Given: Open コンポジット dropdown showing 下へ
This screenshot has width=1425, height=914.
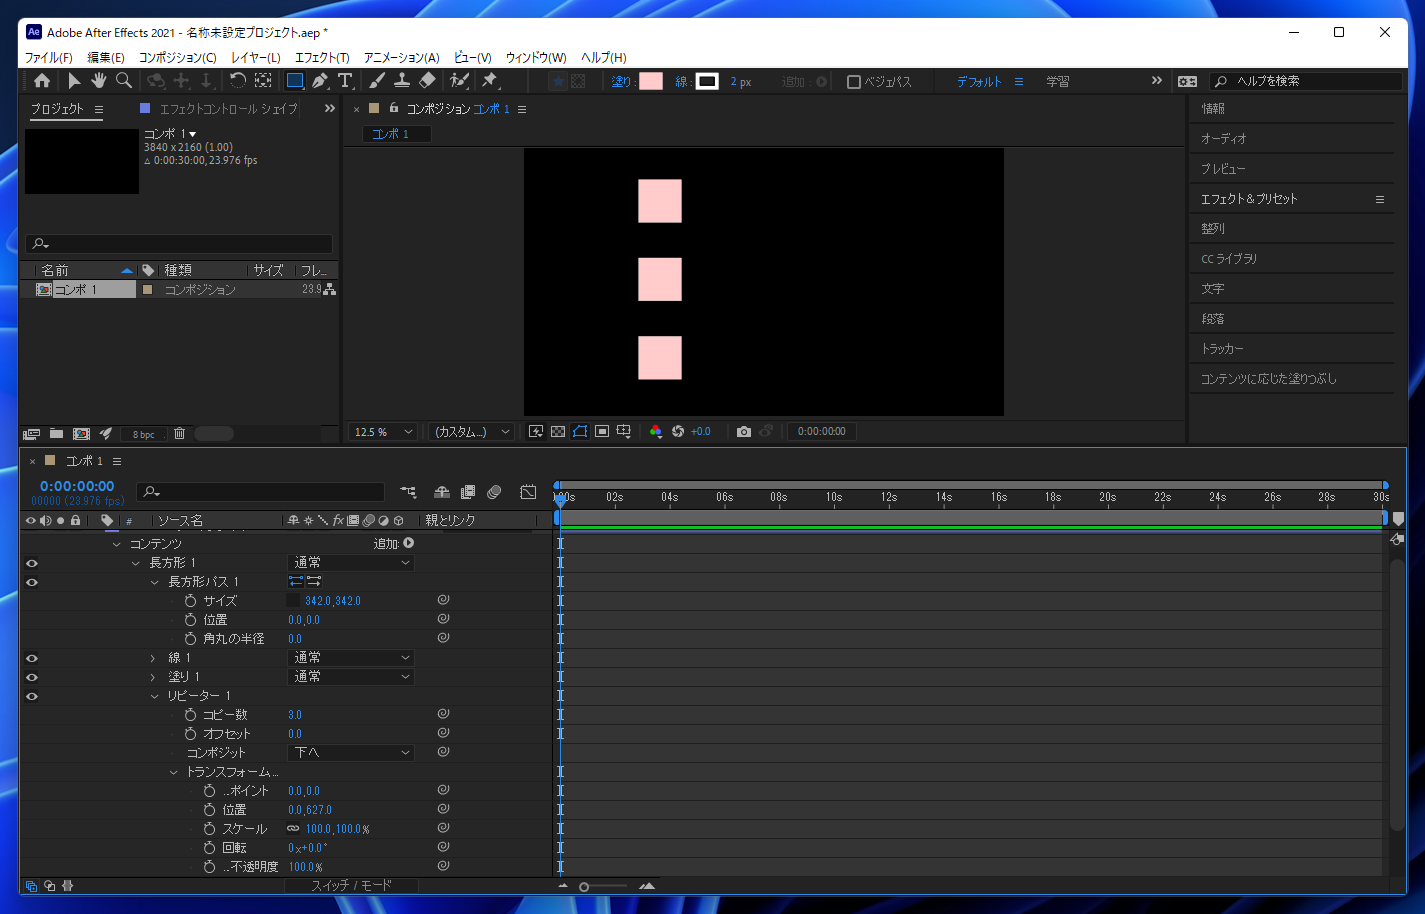Looking at the screenshot, I should tap(351, 753).
